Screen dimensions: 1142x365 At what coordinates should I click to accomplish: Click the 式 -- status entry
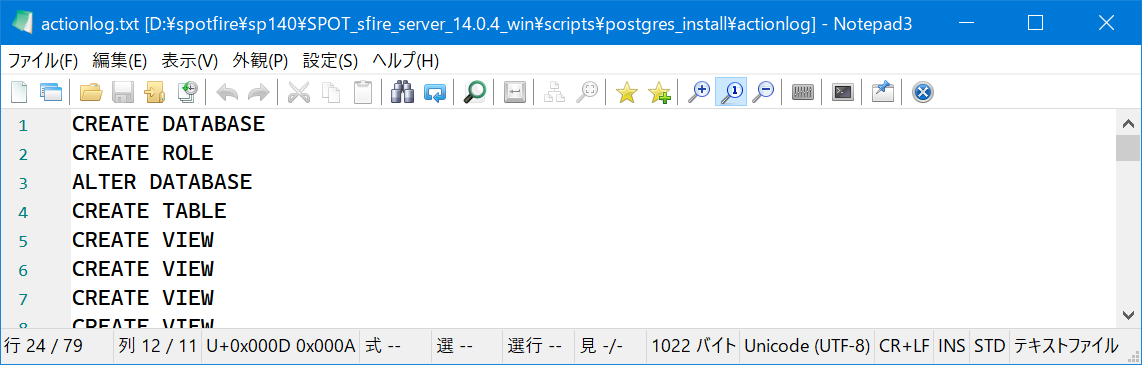click(x=395, y=345)
